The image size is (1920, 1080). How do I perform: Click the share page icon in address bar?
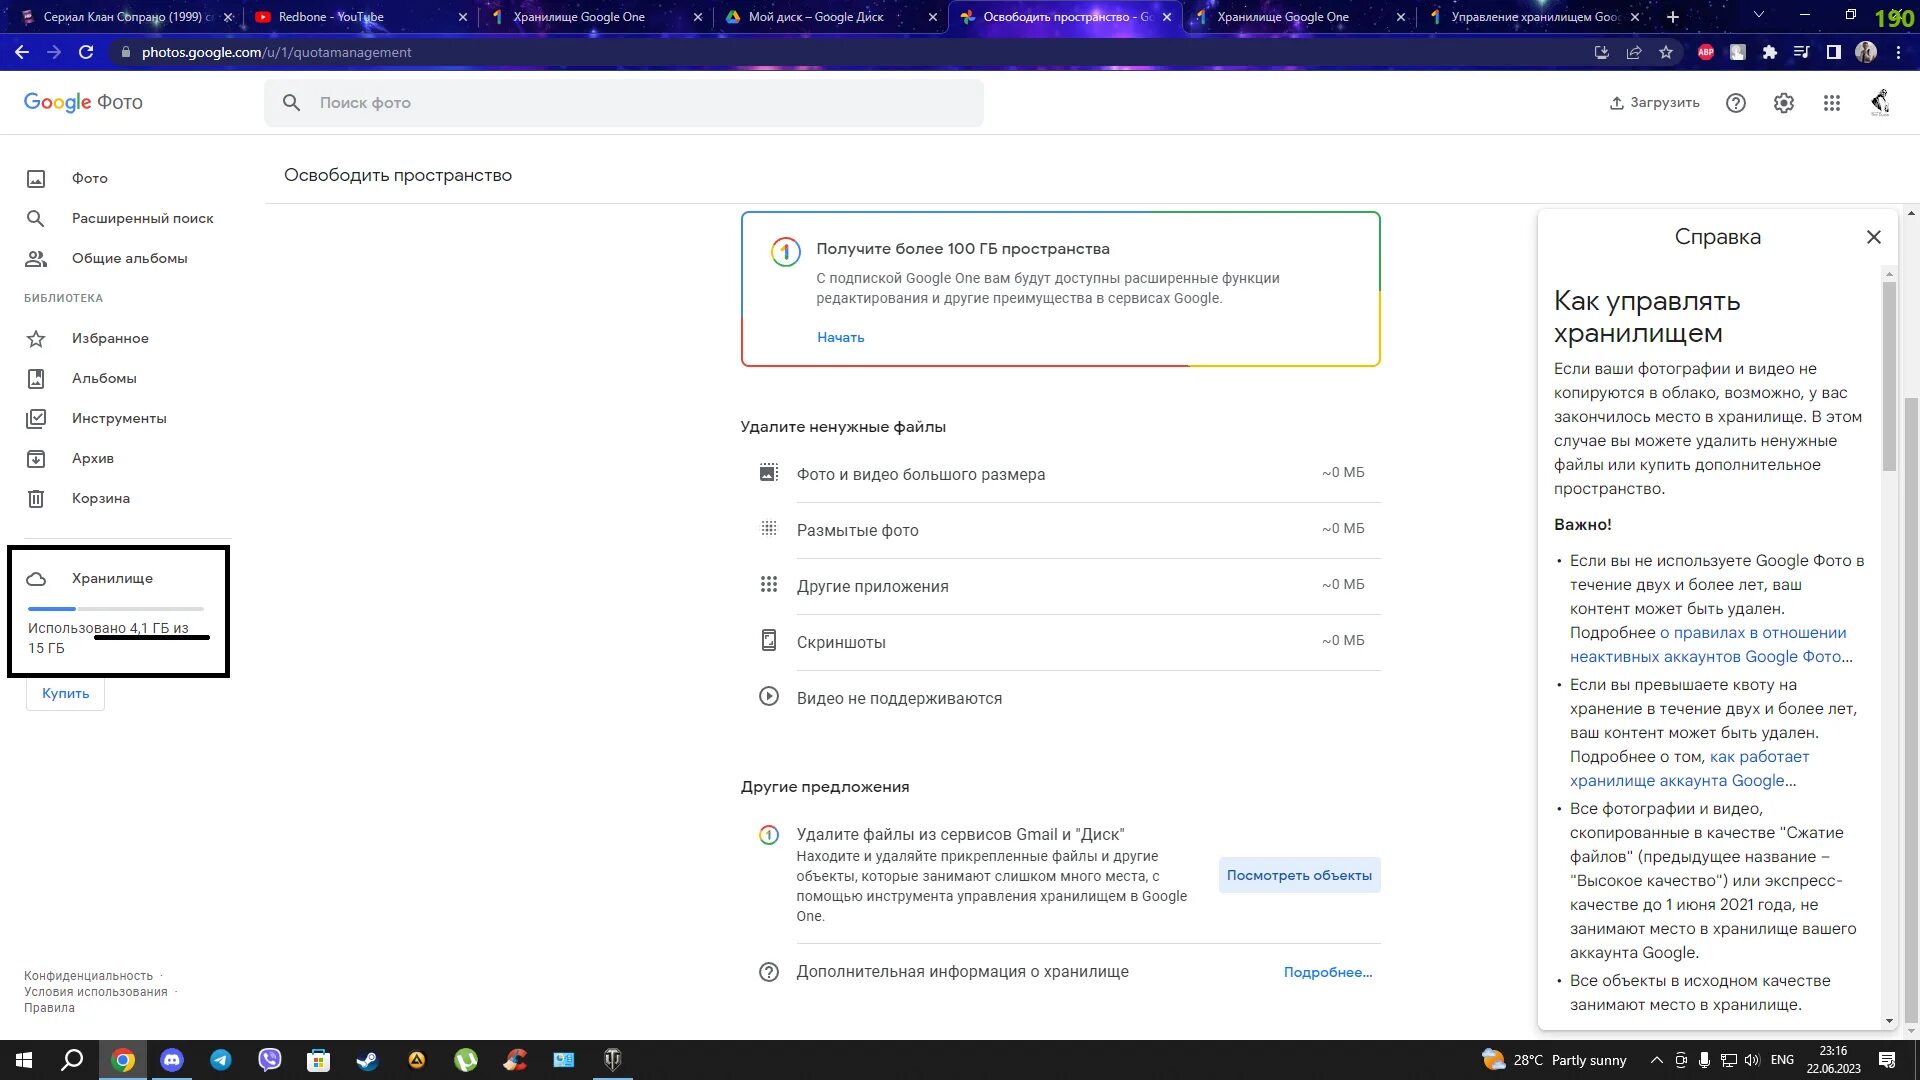pyautogui.click(x=1634, y=52)
